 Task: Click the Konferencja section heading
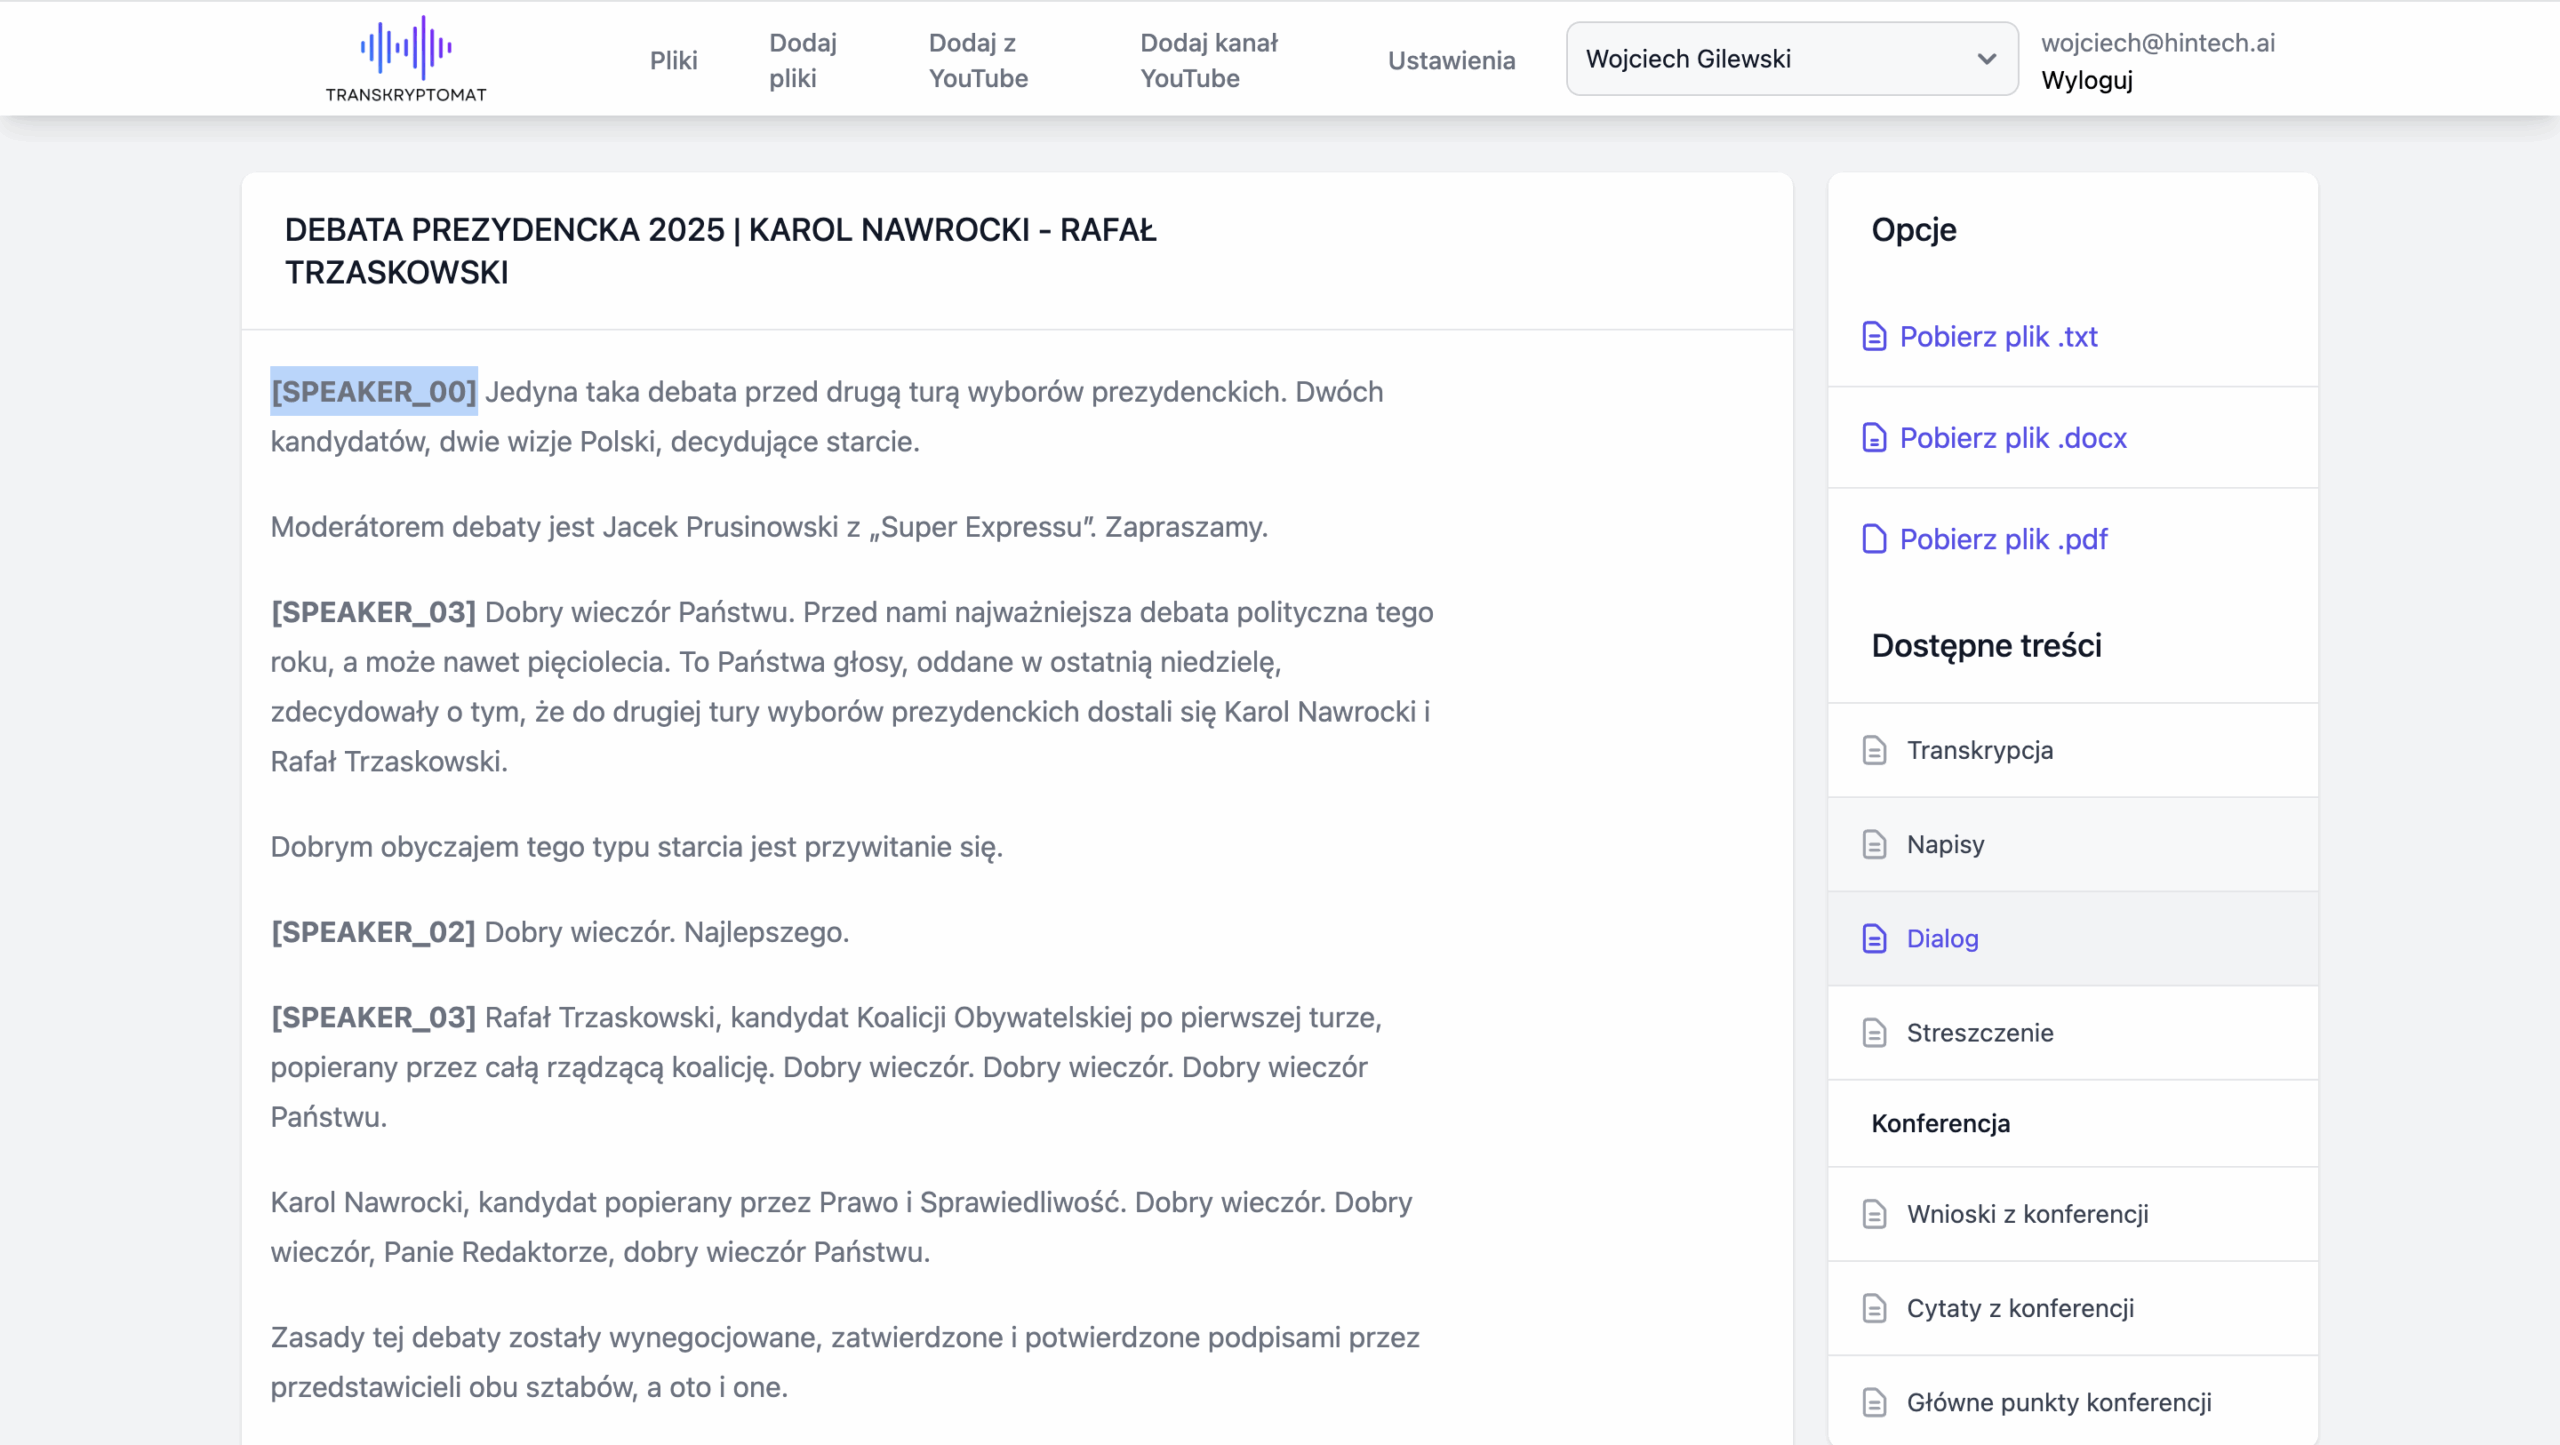[x=1940, y=1123]
